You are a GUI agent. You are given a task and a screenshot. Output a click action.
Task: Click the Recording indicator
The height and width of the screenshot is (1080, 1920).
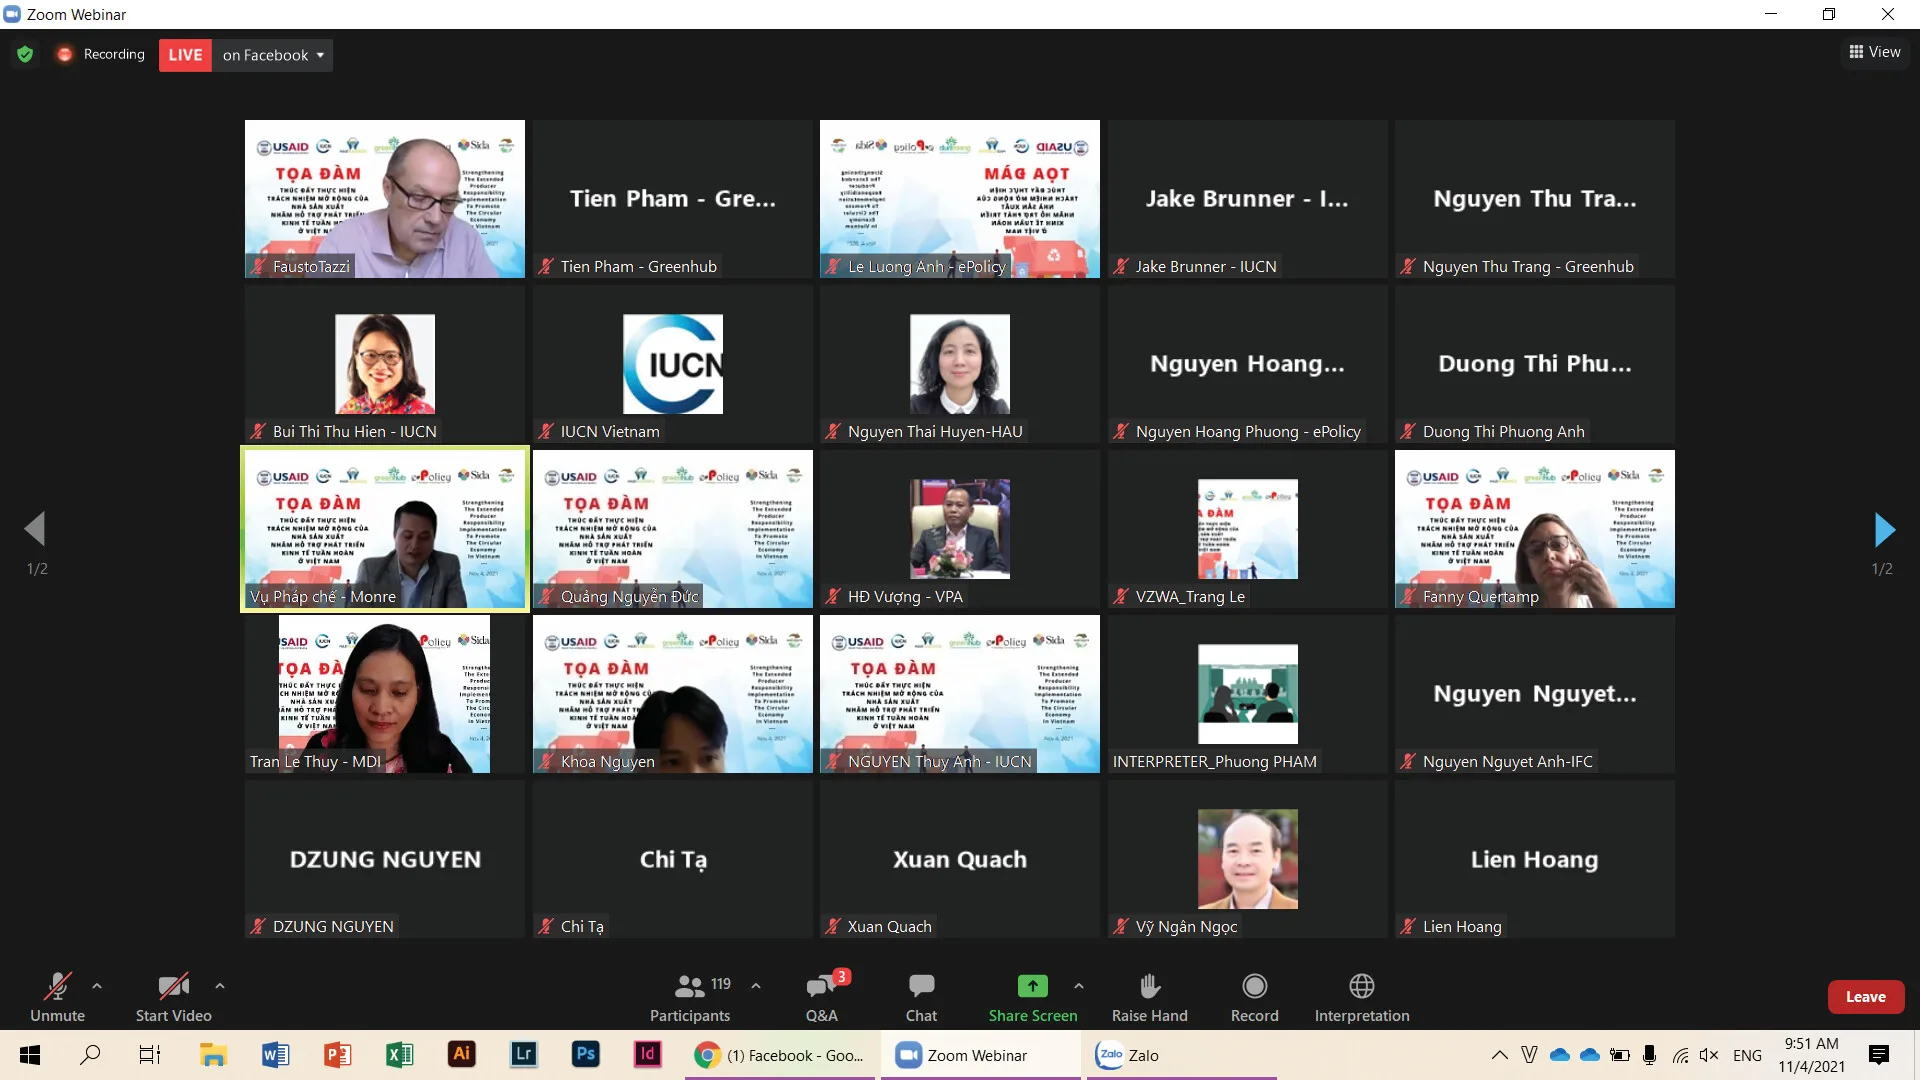(102, 54)
